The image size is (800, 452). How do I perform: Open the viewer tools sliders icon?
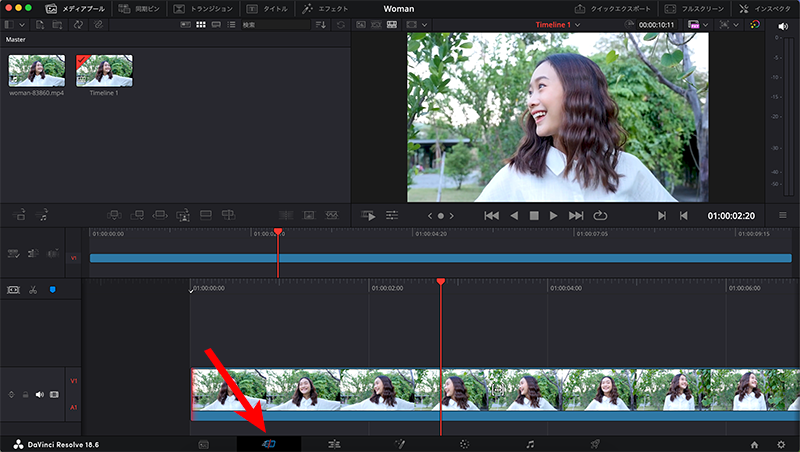click(392, 216)
